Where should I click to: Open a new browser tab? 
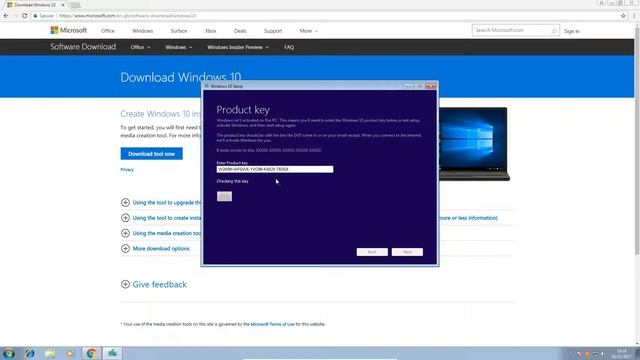point(75,5)
